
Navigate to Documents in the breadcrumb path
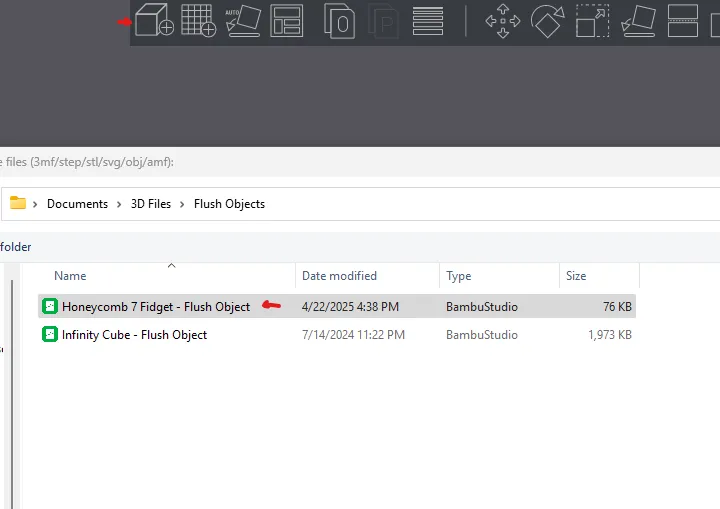(77, 204)
